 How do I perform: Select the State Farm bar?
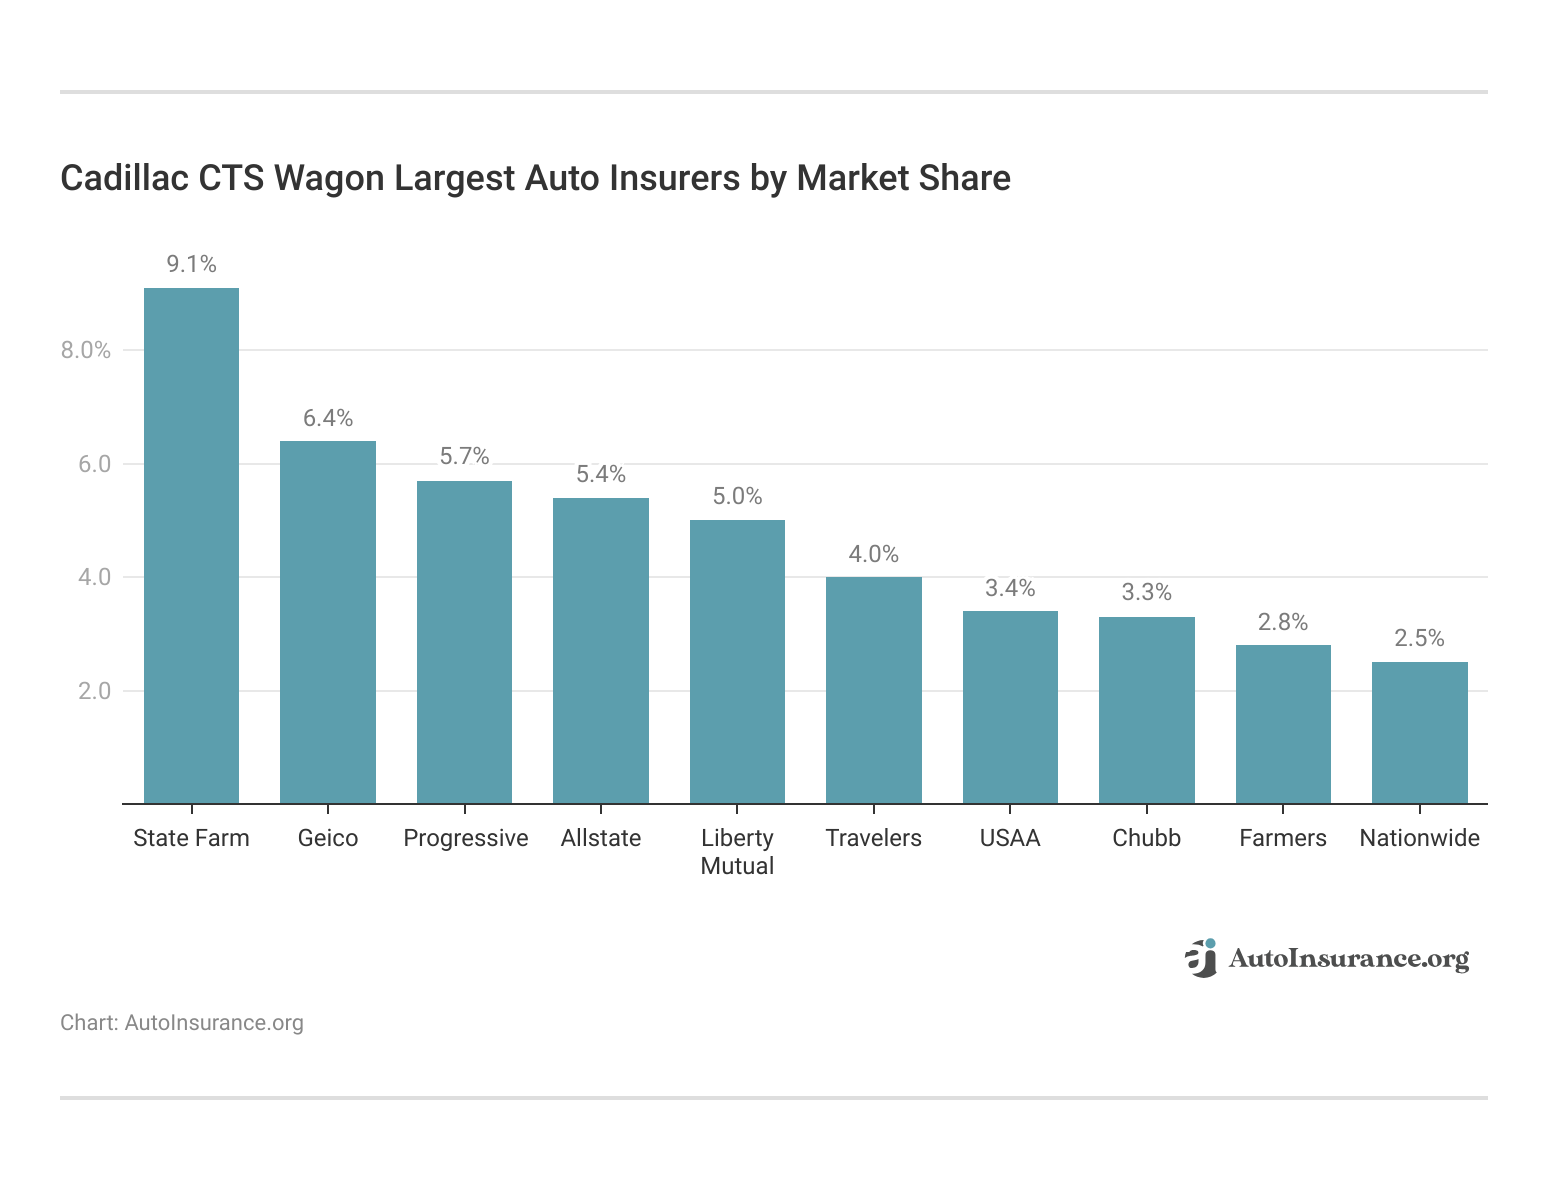click(191, 546)
